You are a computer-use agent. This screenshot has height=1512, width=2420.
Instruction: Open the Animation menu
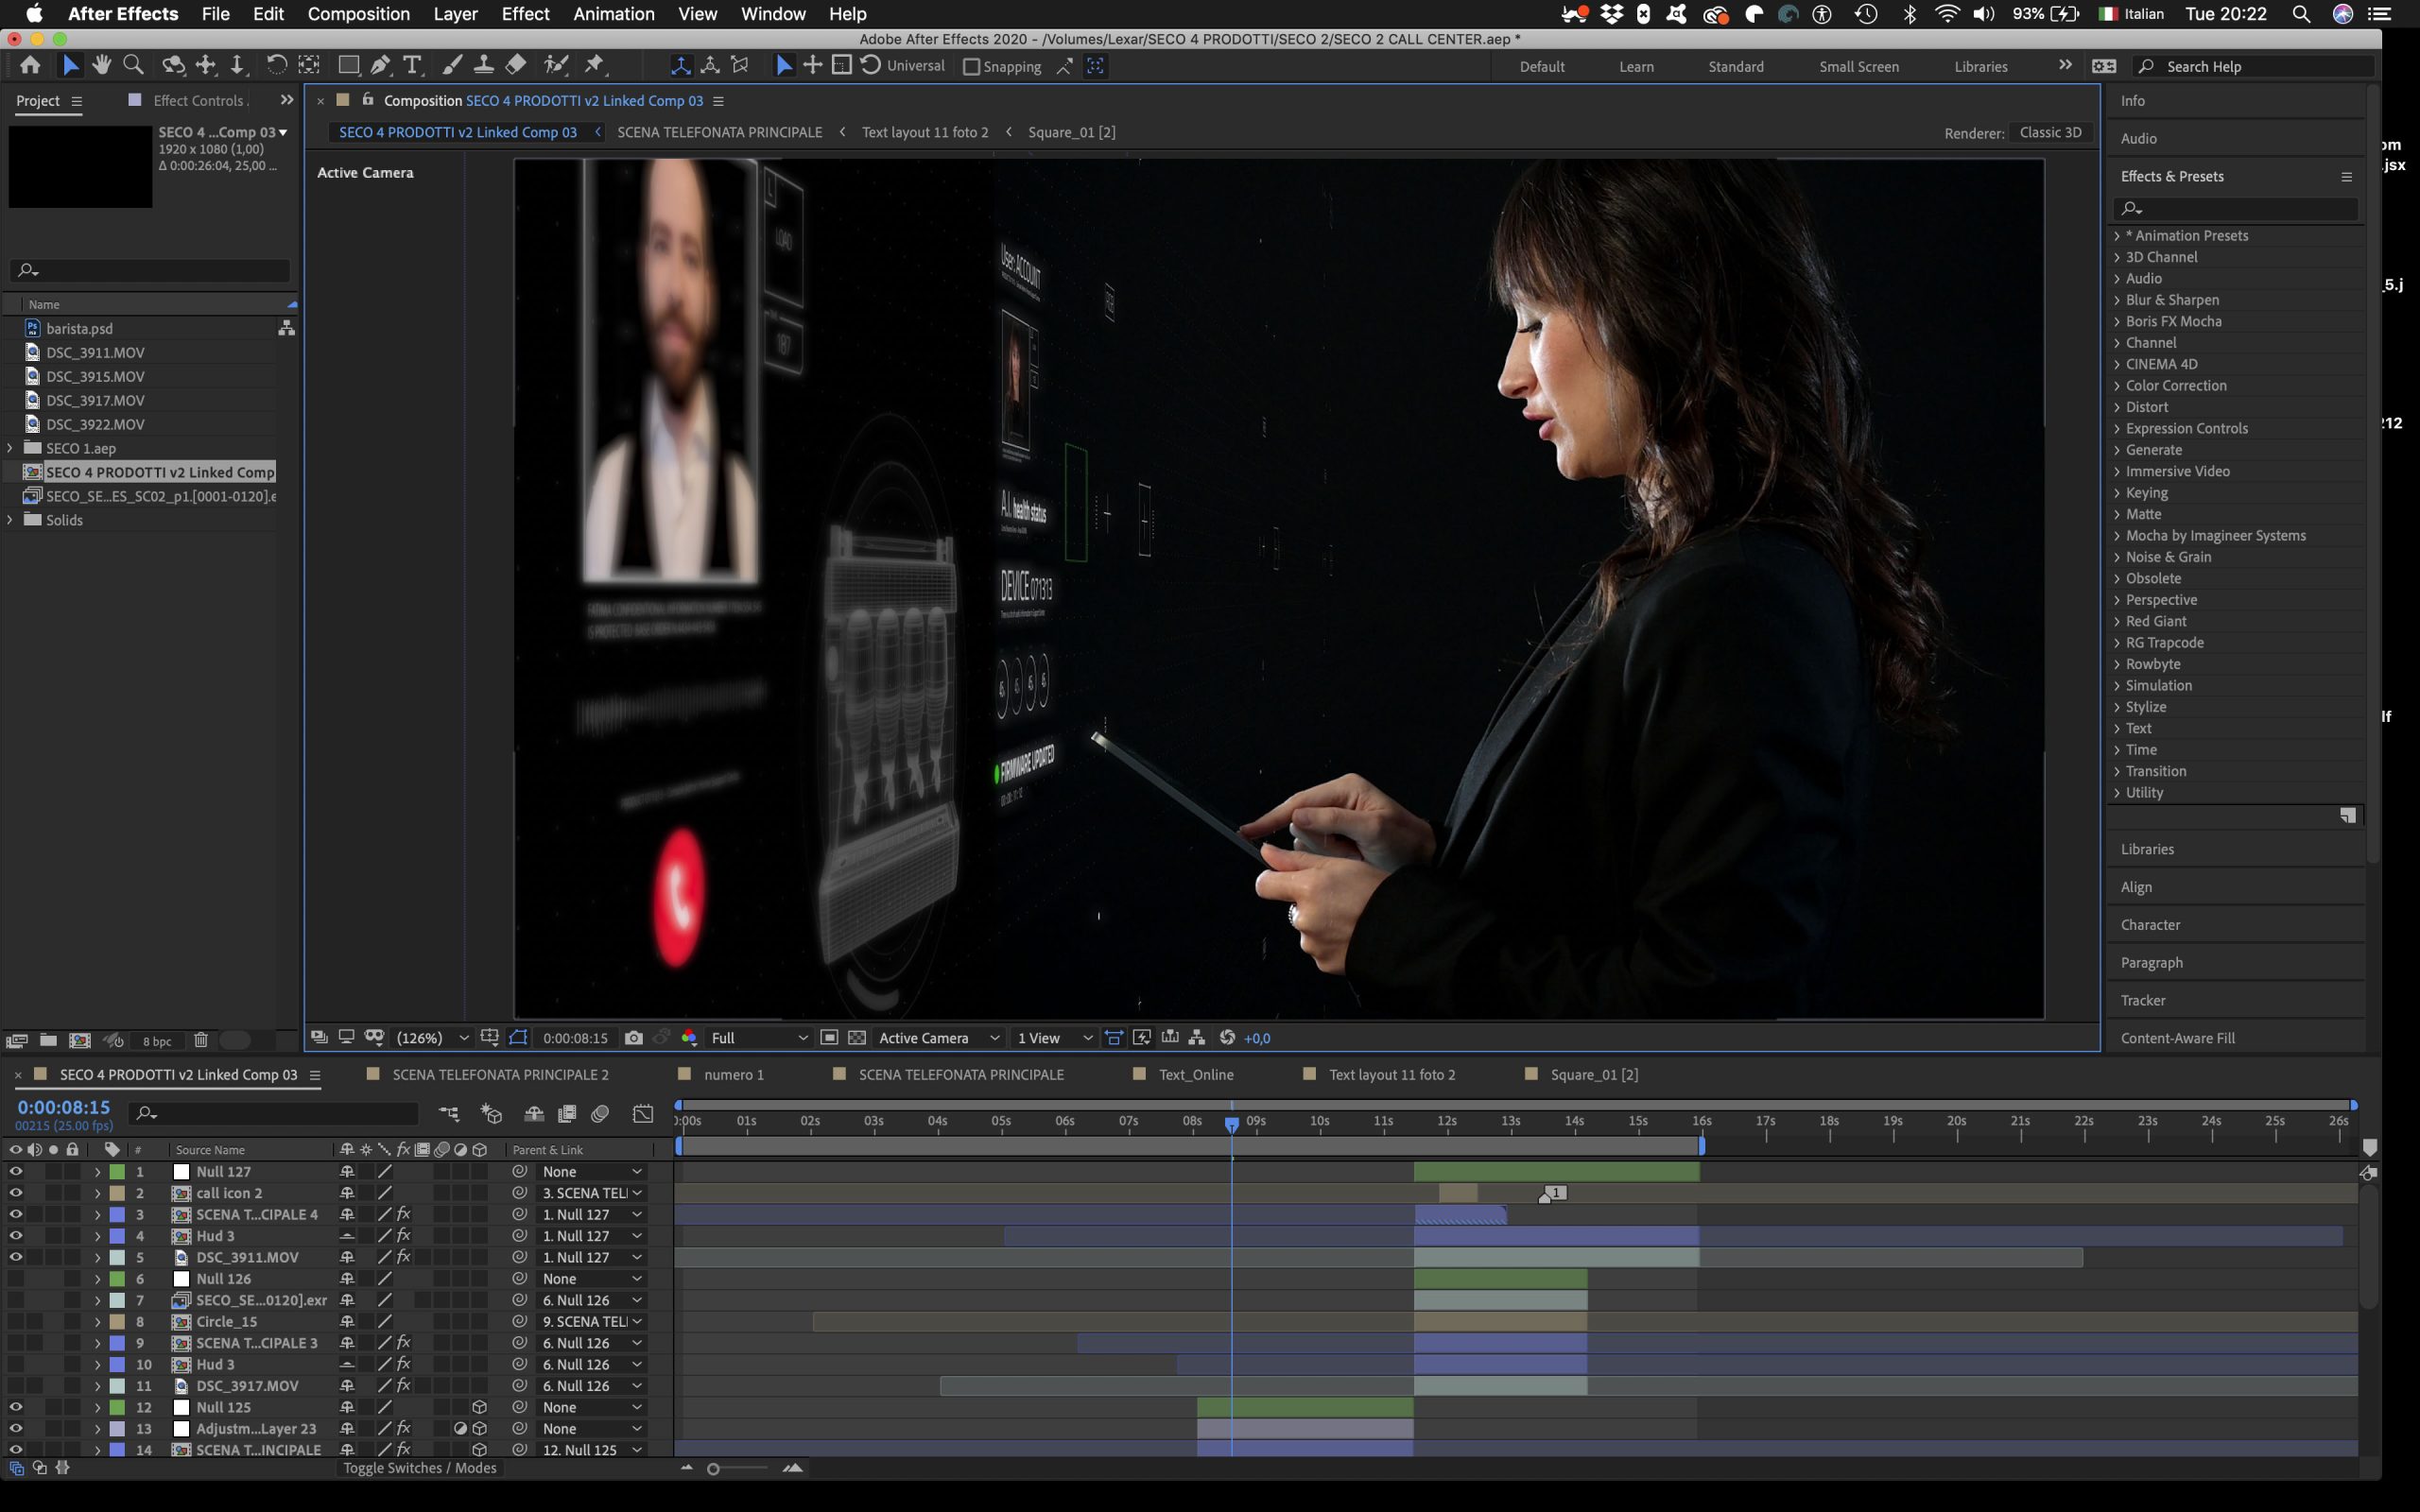coord(613,14)
